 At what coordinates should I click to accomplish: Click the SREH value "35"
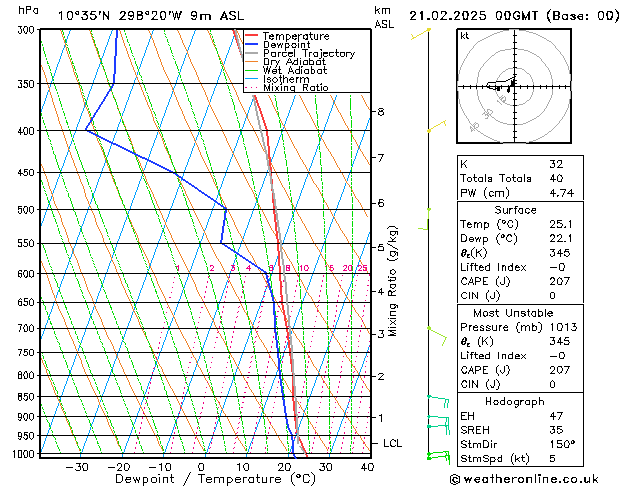tap(556, 430)
